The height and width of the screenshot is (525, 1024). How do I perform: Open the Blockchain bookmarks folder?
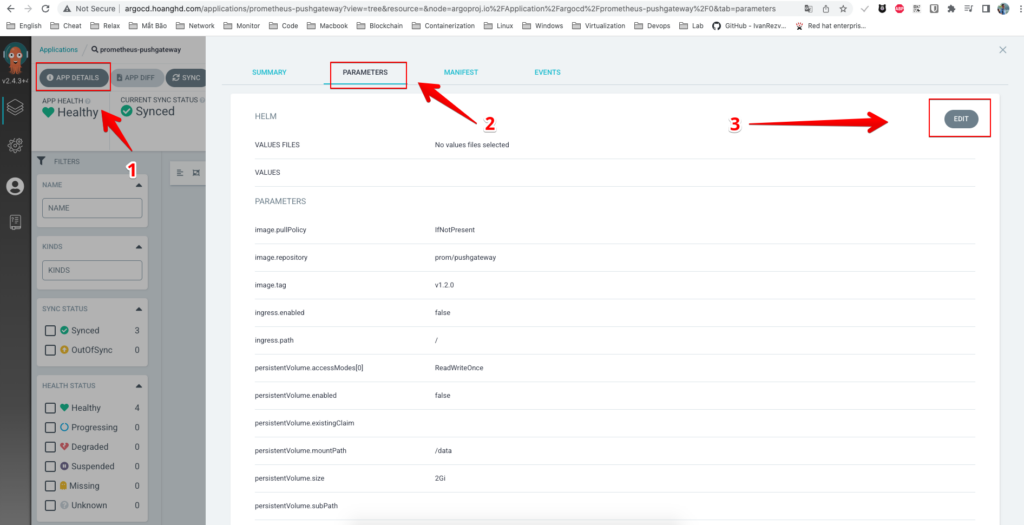tap(379, 26)
